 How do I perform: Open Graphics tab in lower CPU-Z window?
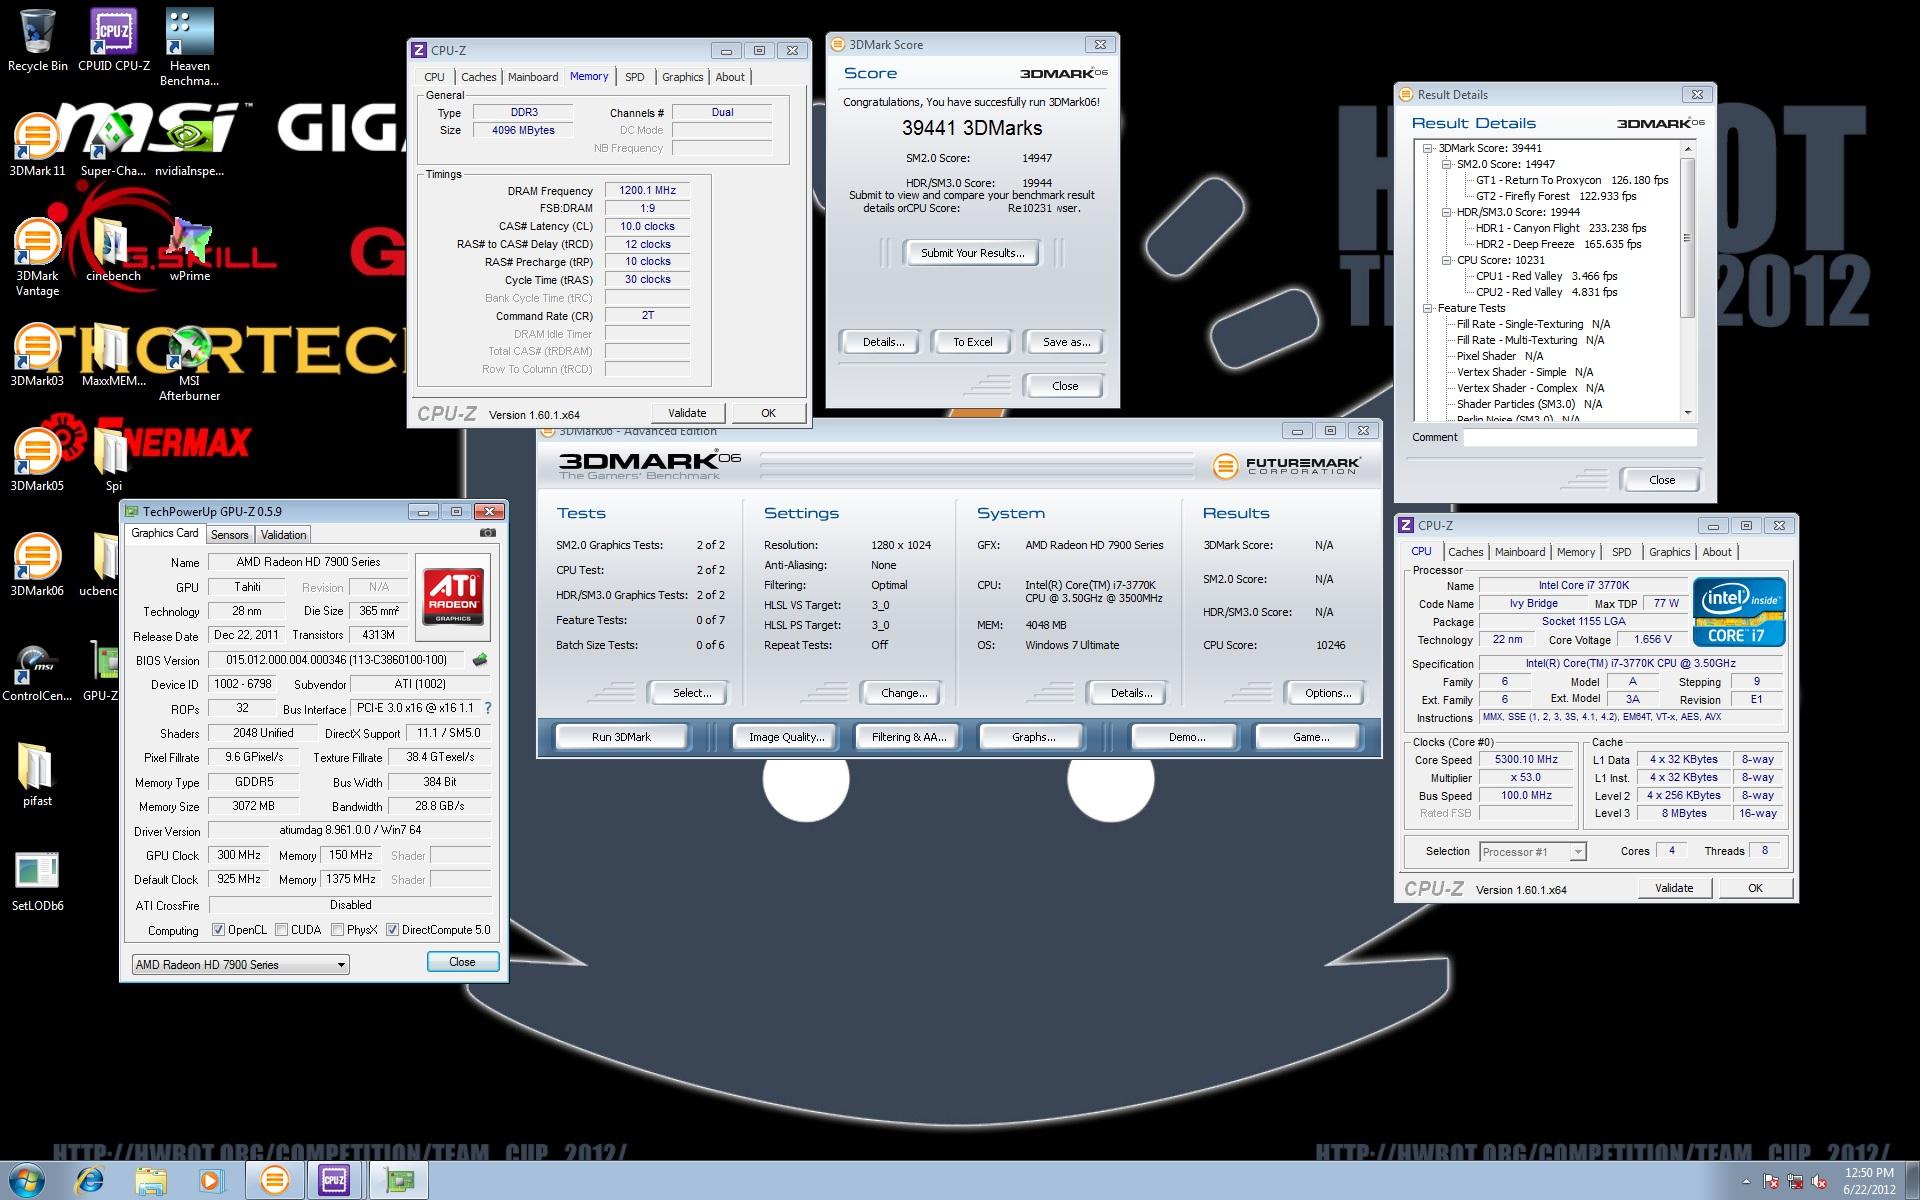pos(1669,552)
